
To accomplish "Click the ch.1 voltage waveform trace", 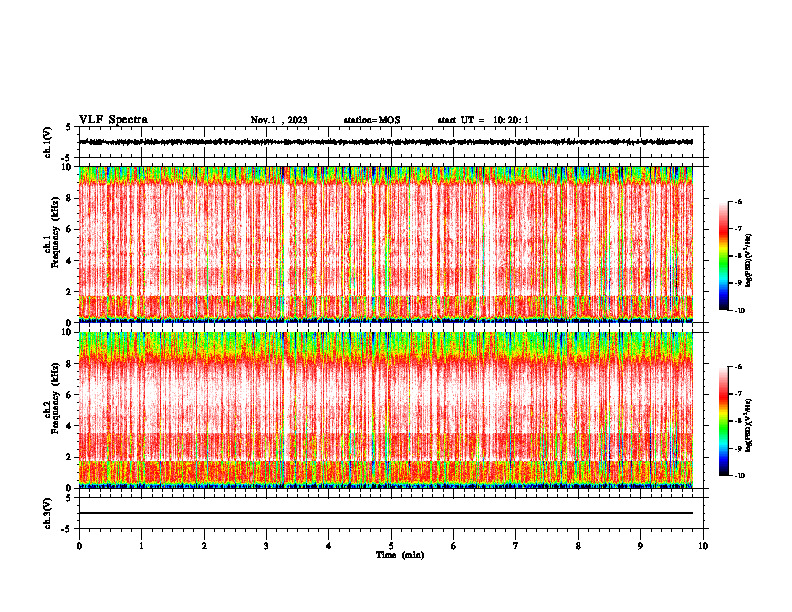I will (x=386, y=142).
